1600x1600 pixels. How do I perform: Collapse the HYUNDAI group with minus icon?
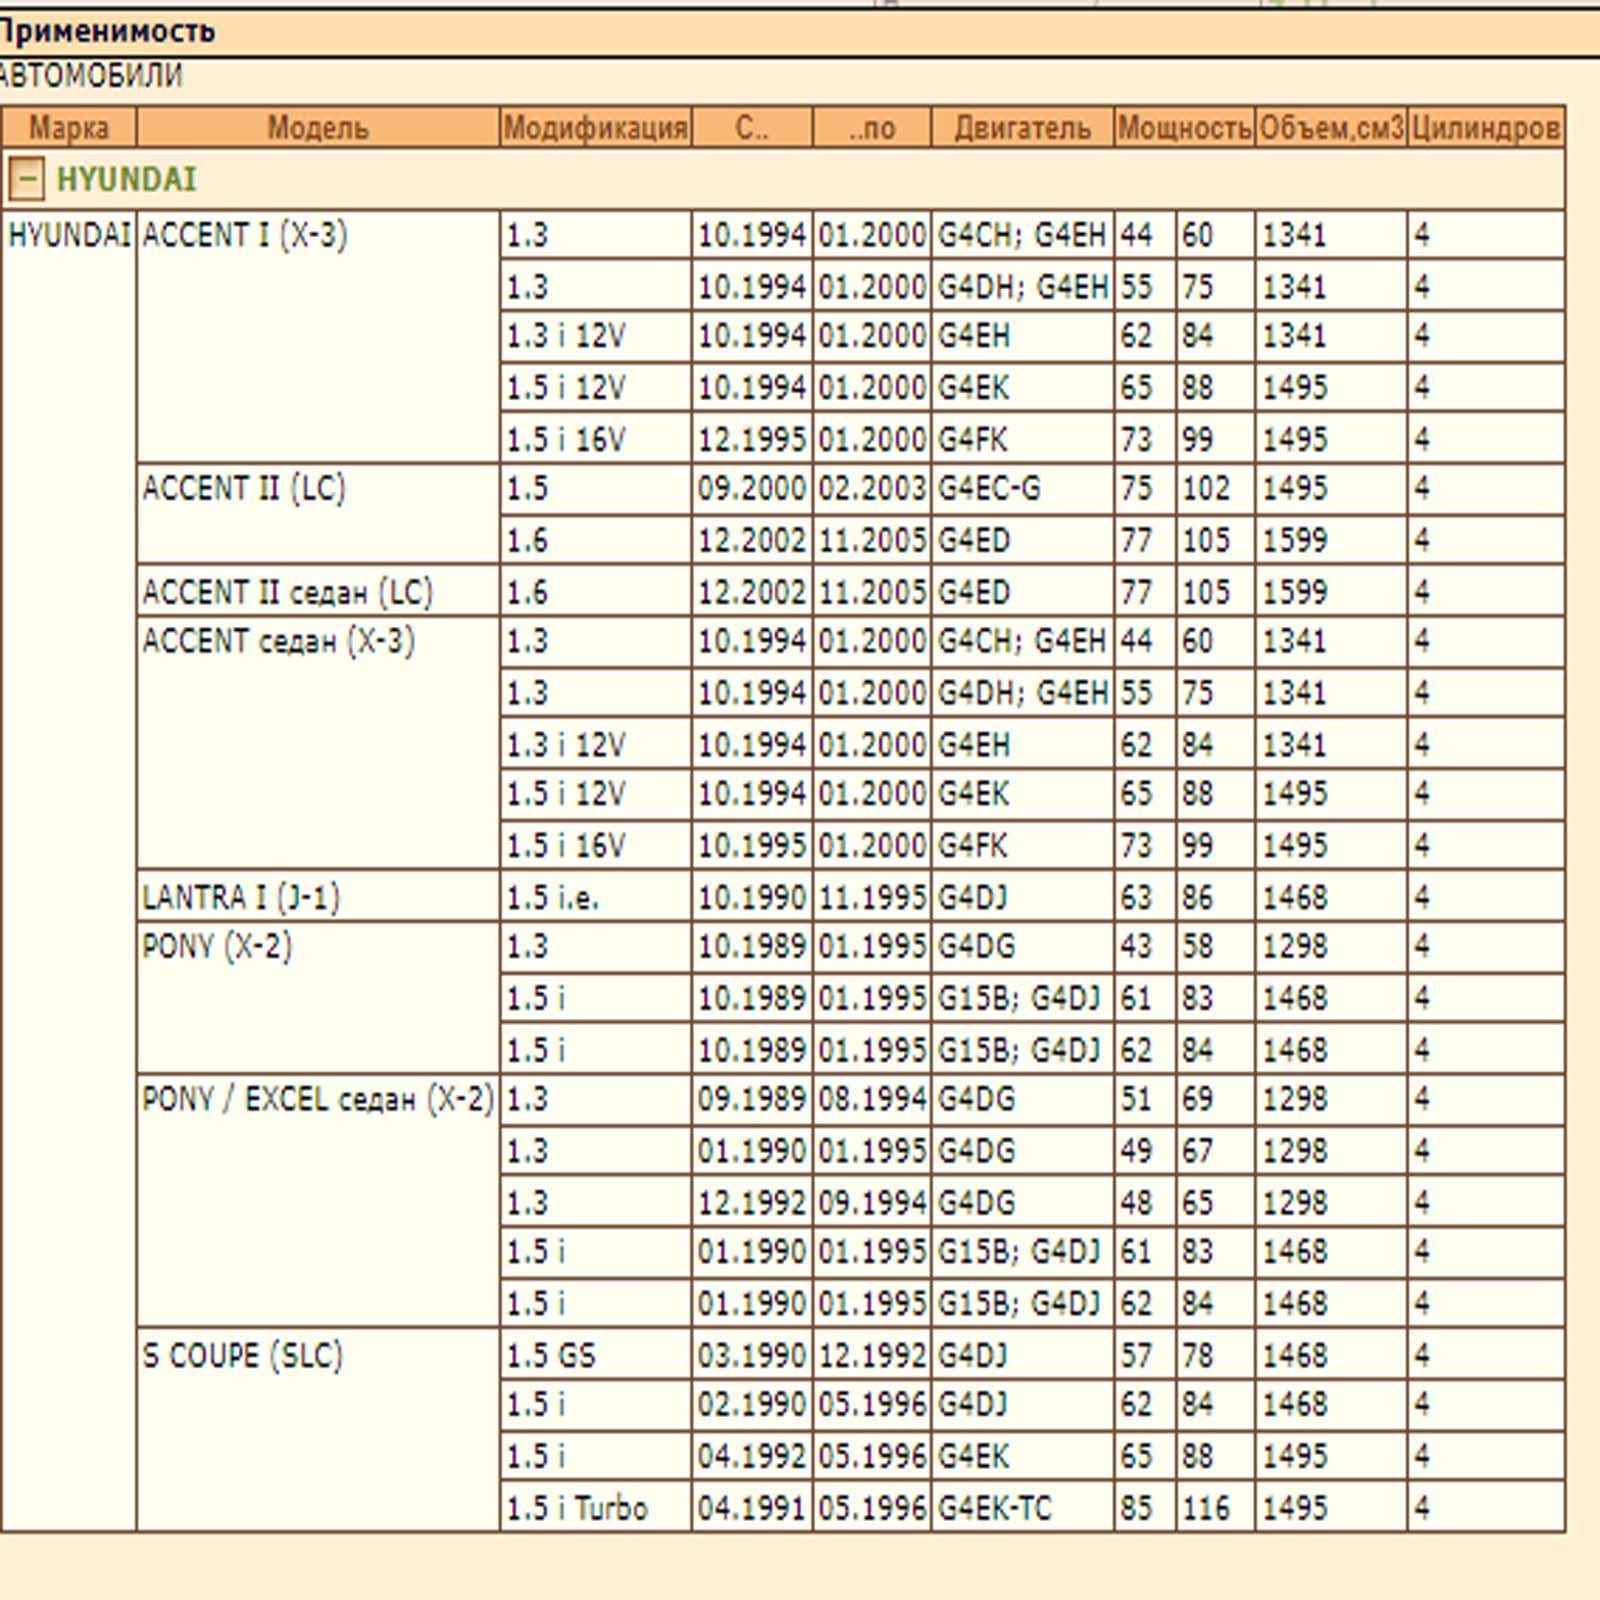pyautogui.click(x=26, y=180)
